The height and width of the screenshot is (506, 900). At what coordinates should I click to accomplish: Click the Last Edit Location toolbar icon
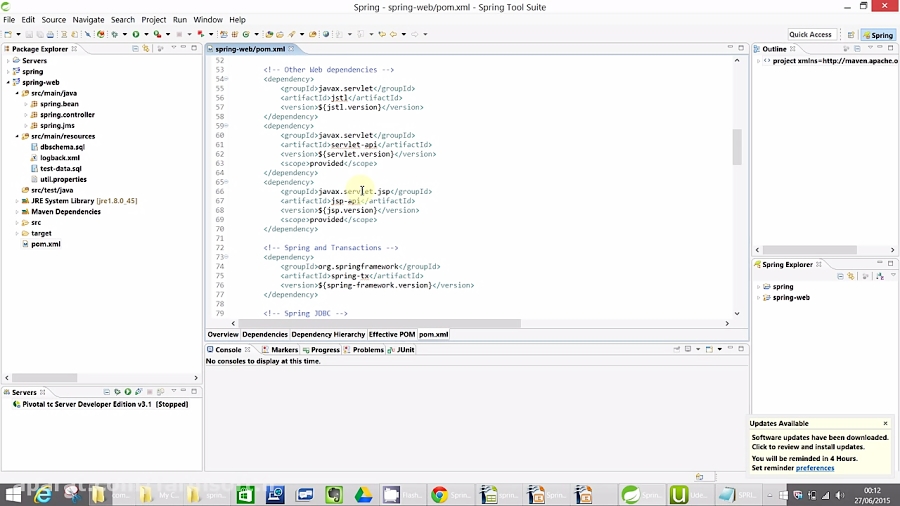[x=382, y=34]
